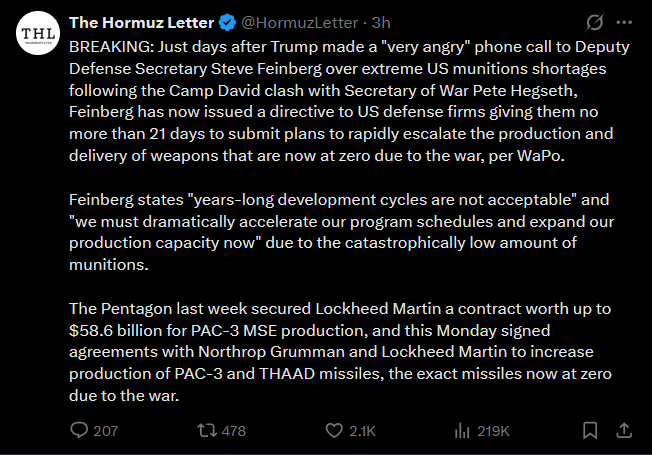Share the post via upload arrow icon

pos(624,430)
